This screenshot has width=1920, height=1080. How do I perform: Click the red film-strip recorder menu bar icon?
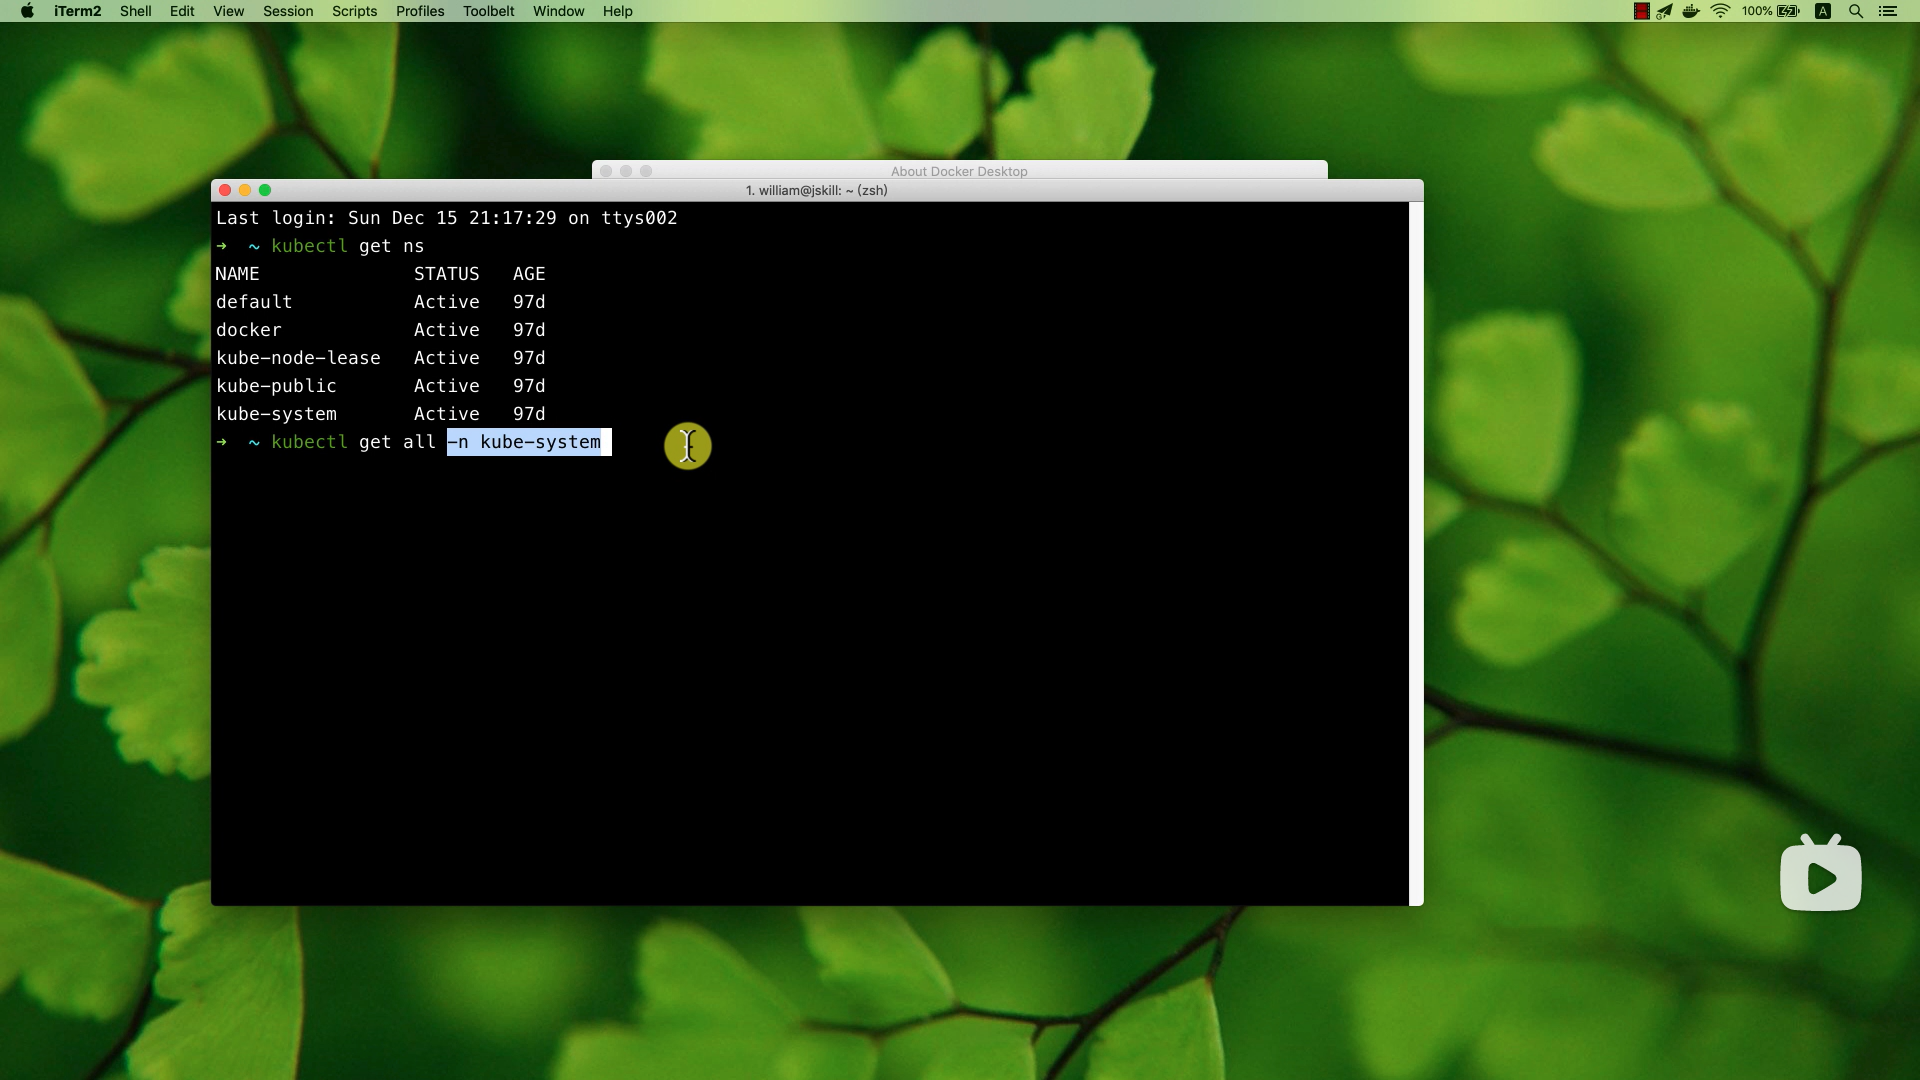point(1641,11)
